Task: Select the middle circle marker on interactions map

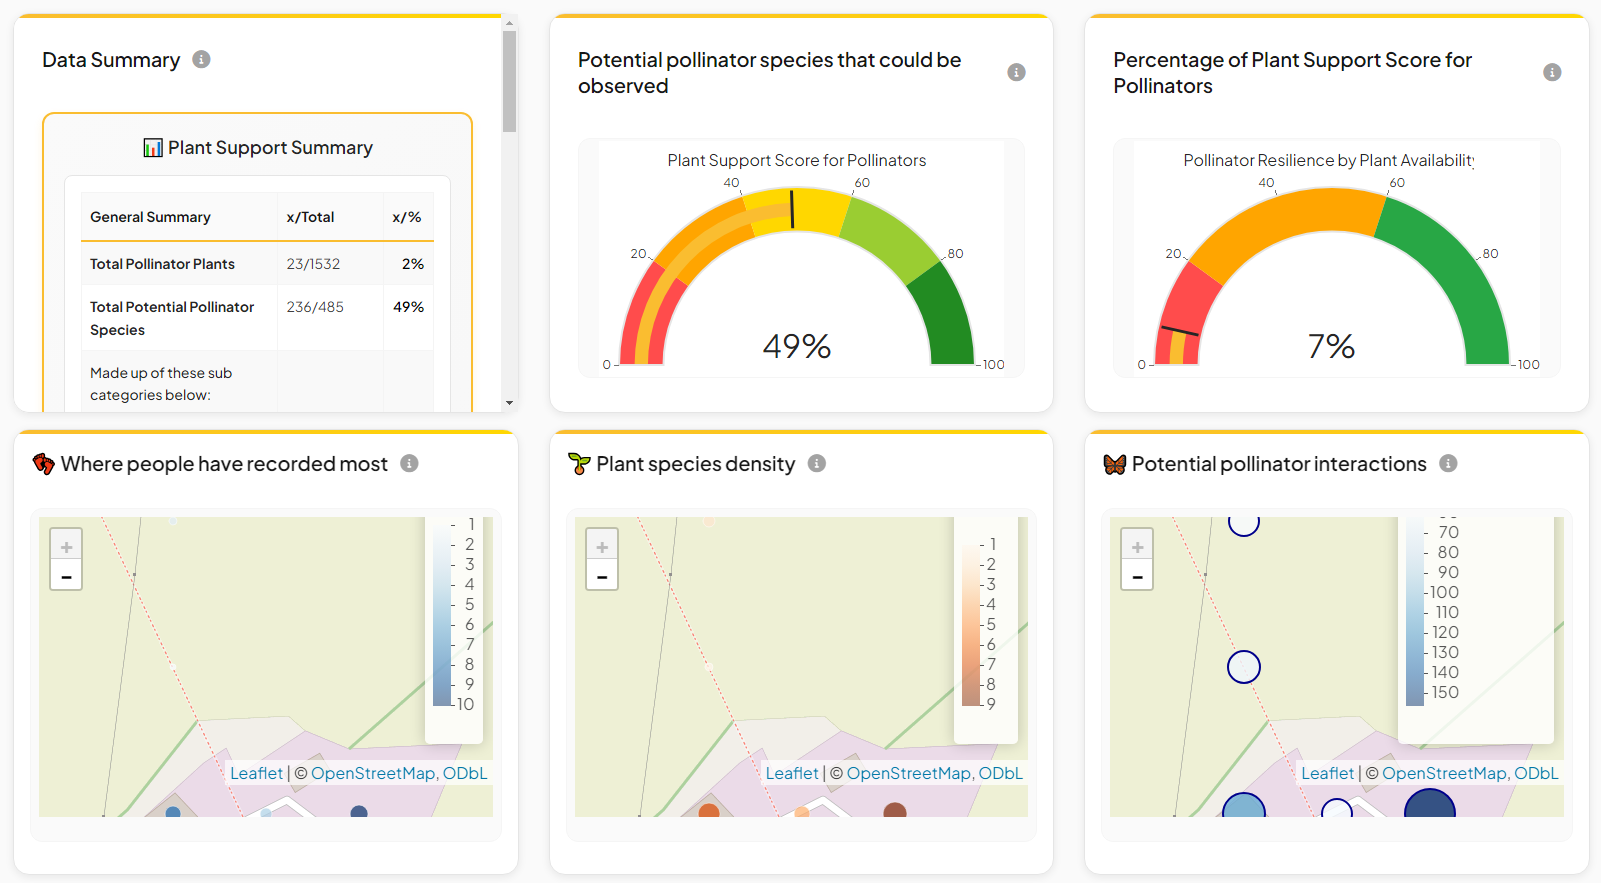Action: (x=1243, y=666)
